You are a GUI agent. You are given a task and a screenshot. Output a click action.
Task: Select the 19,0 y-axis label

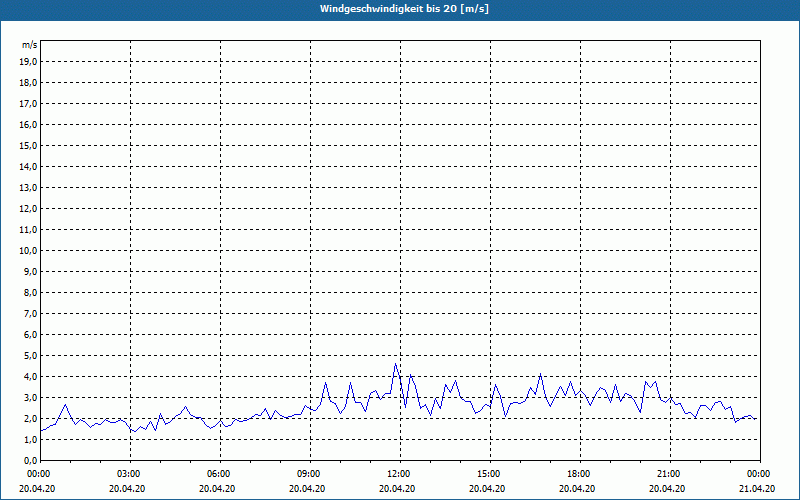click(x=28, y=61)
